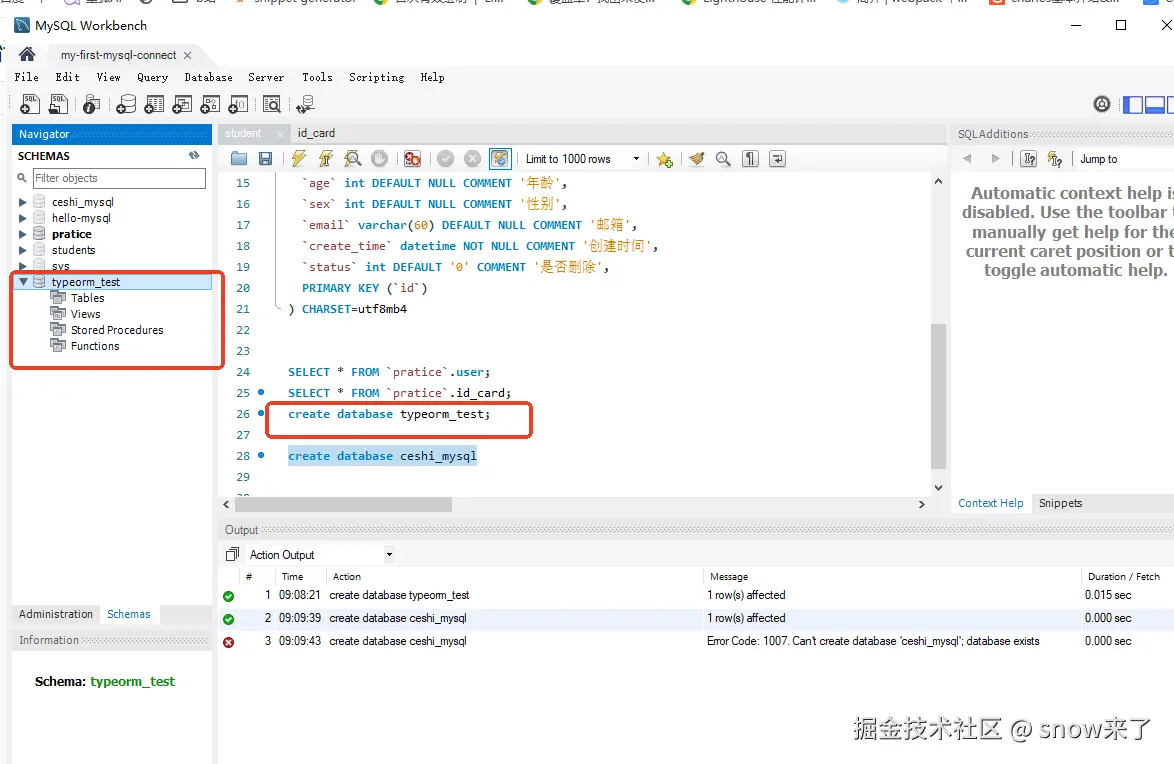Open Workbench preferences gear icon

click(x=1101, y=104)
